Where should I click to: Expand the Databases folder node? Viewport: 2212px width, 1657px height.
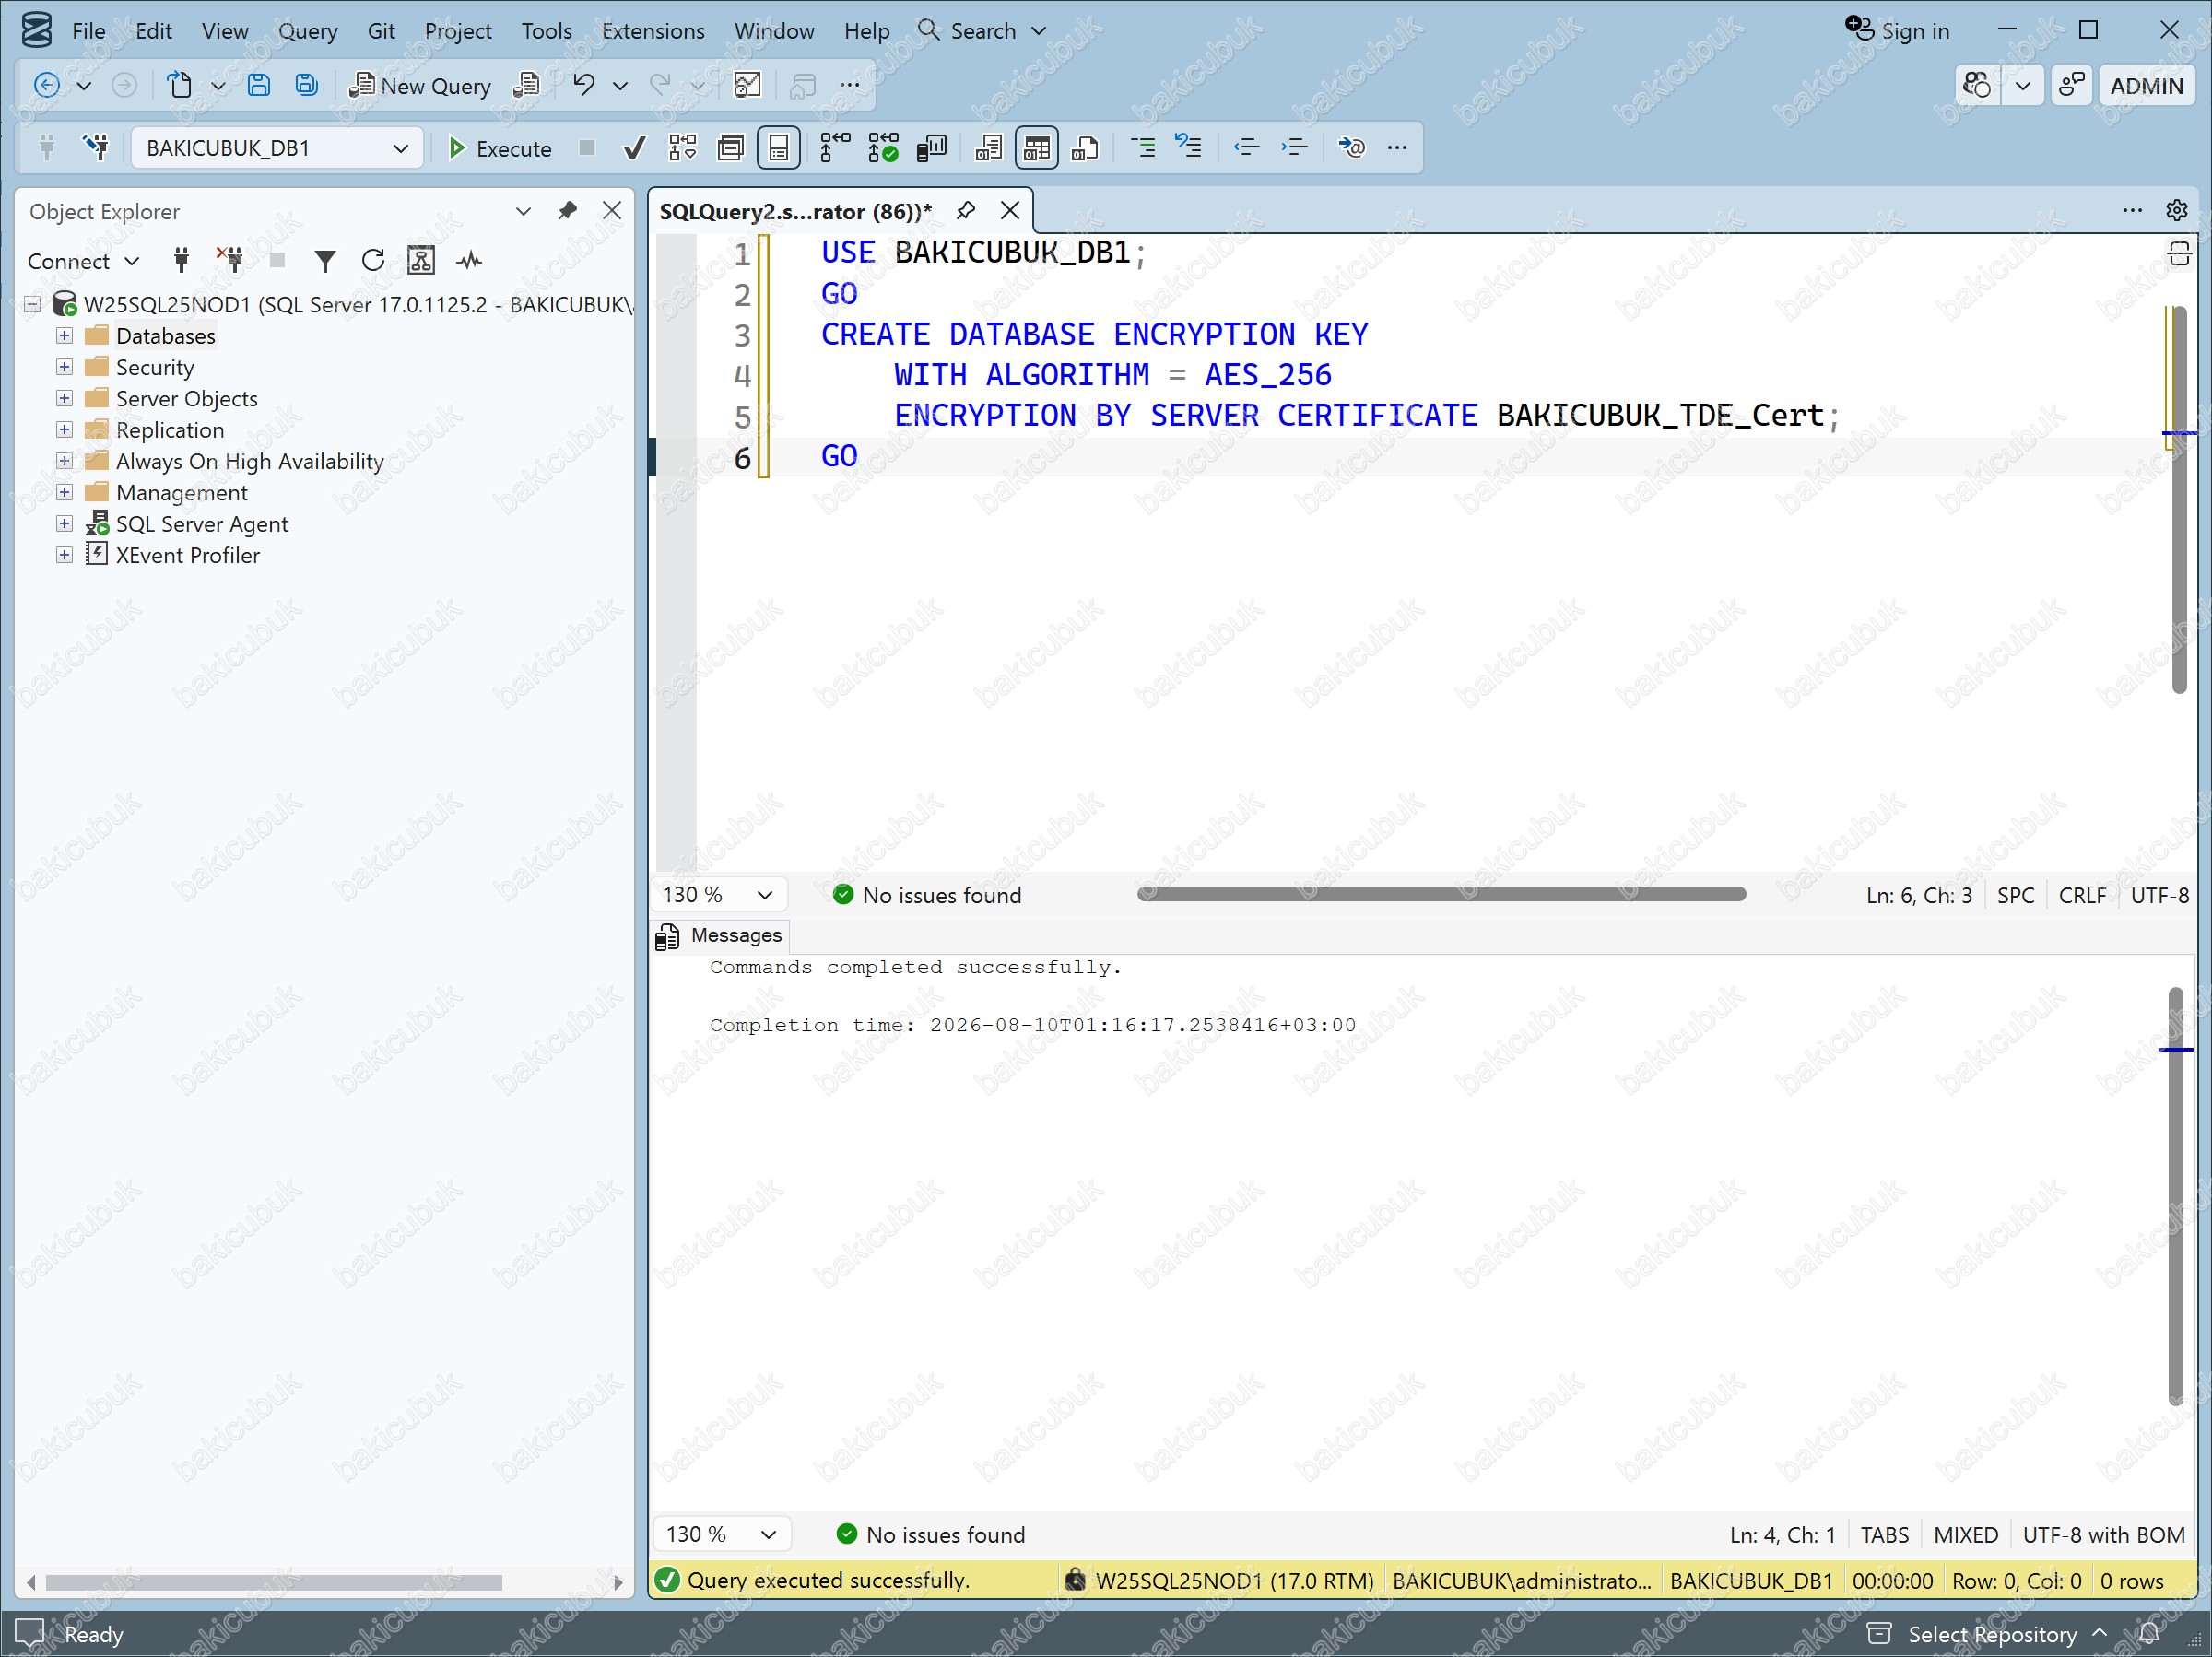(x=64, y=336)
